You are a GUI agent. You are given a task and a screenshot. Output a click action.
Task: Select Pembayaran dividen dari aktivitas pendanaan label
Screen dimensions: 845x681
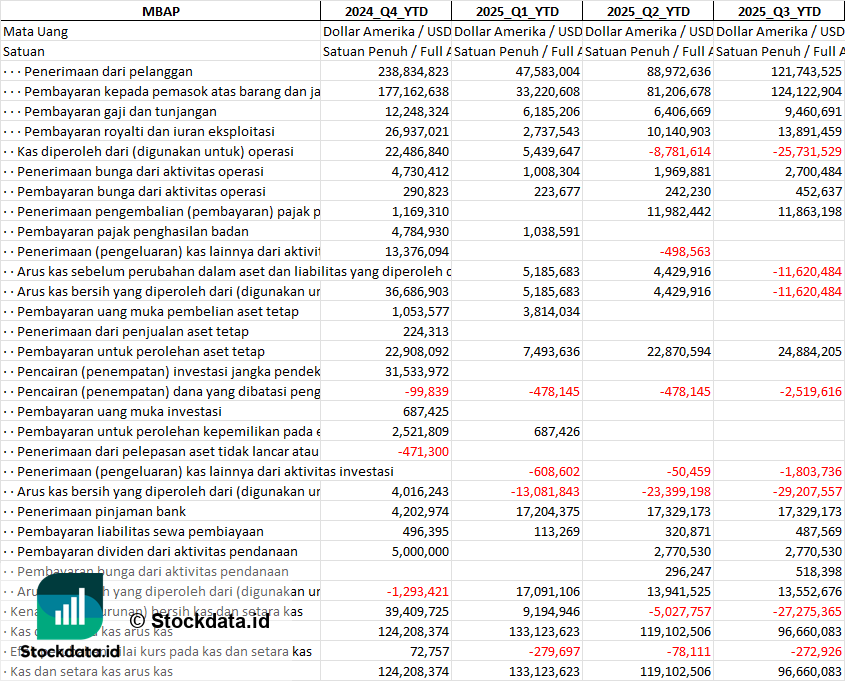tap(157, 551)
